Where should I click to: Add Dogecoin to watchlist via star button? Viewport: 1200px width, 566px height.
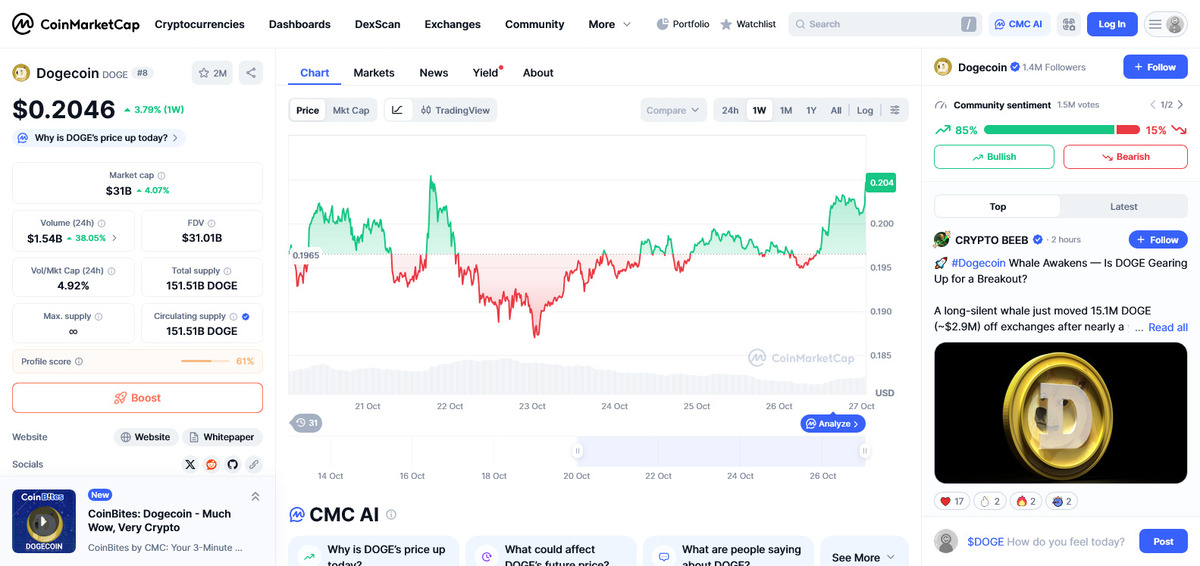coord(212,73)
